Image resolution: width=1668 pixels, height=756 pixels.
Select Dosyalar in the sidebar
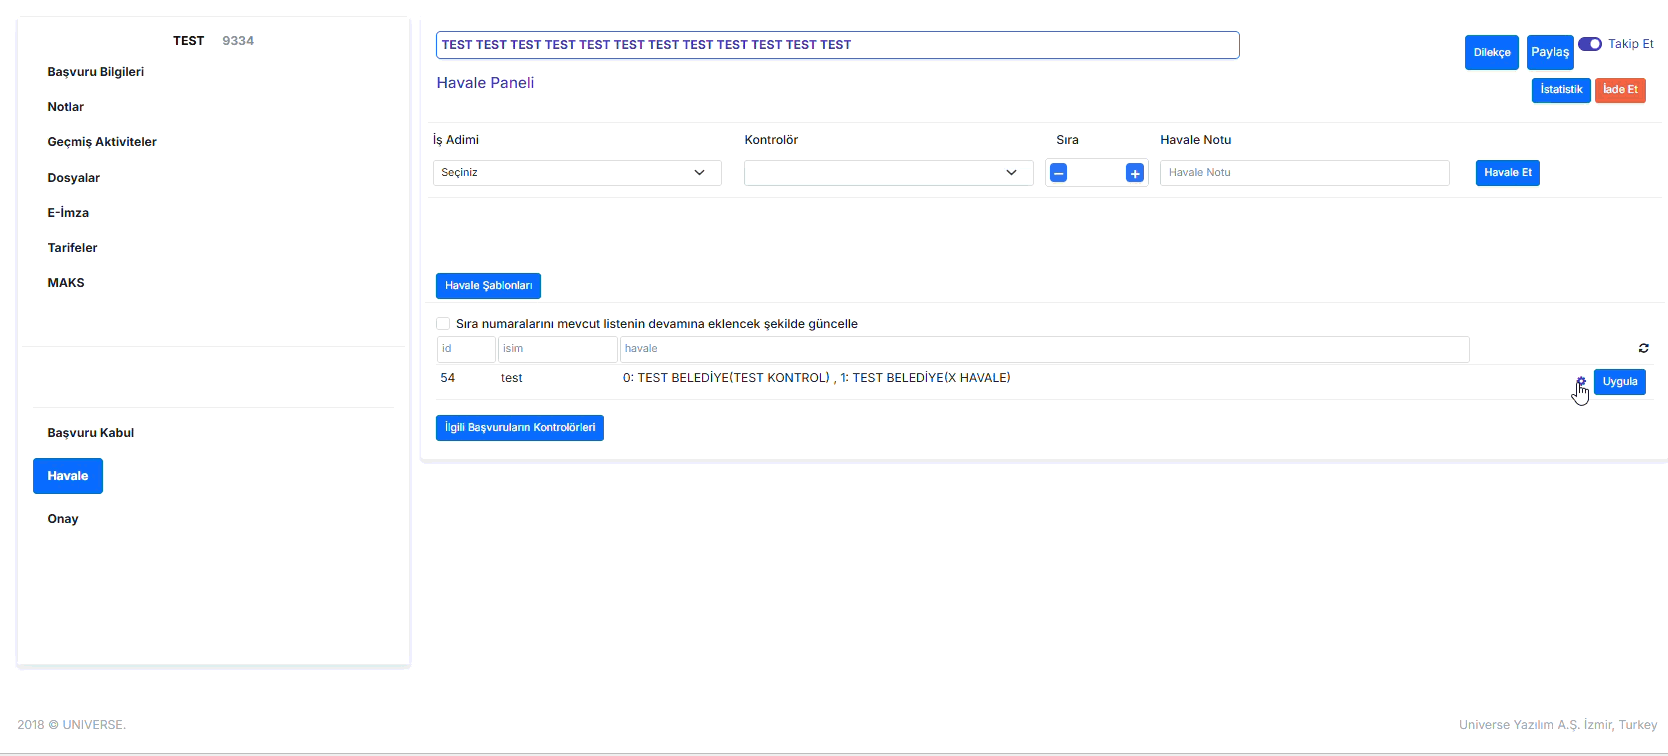click(74, 178)
